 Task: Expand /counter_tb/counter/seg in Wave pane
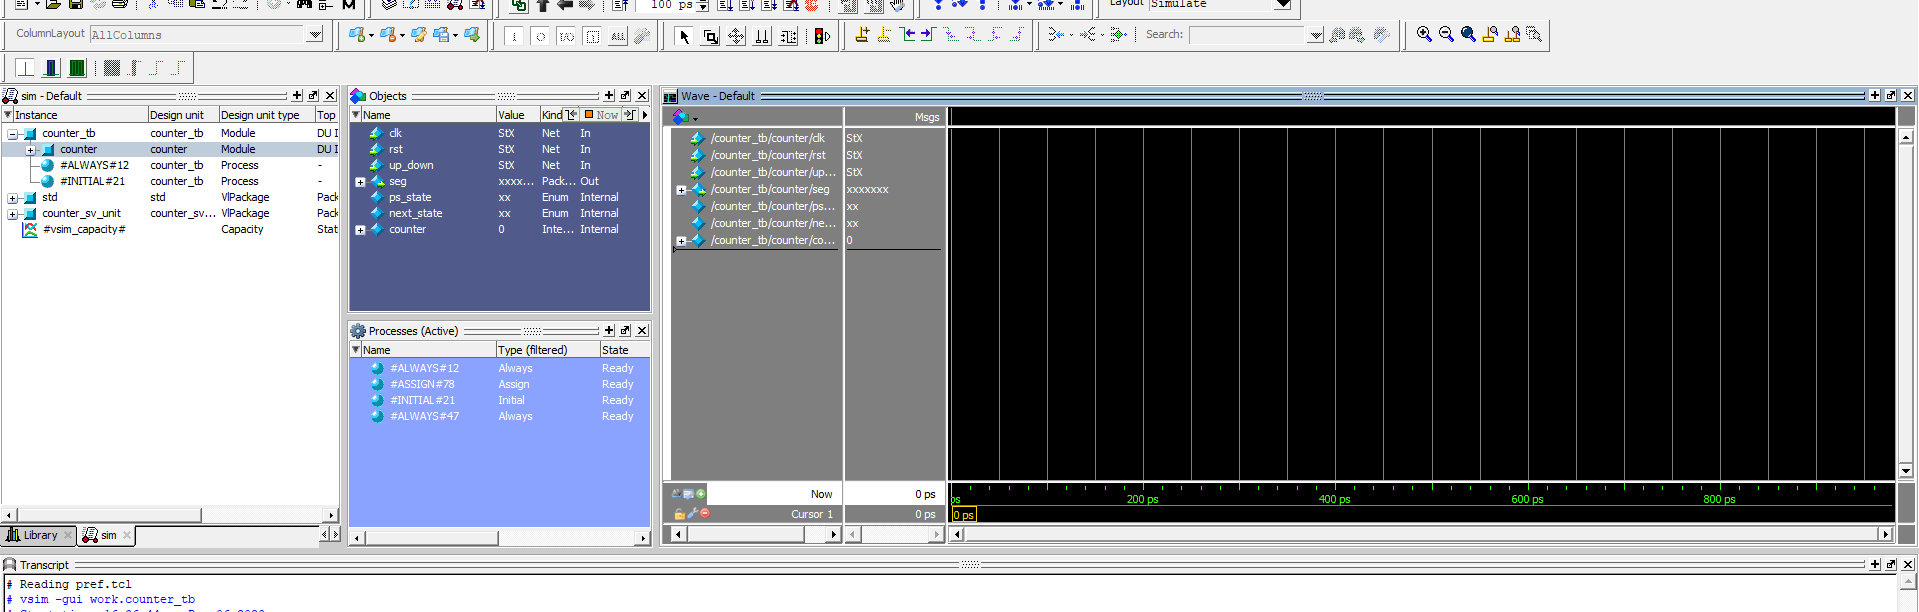[681, 190]
